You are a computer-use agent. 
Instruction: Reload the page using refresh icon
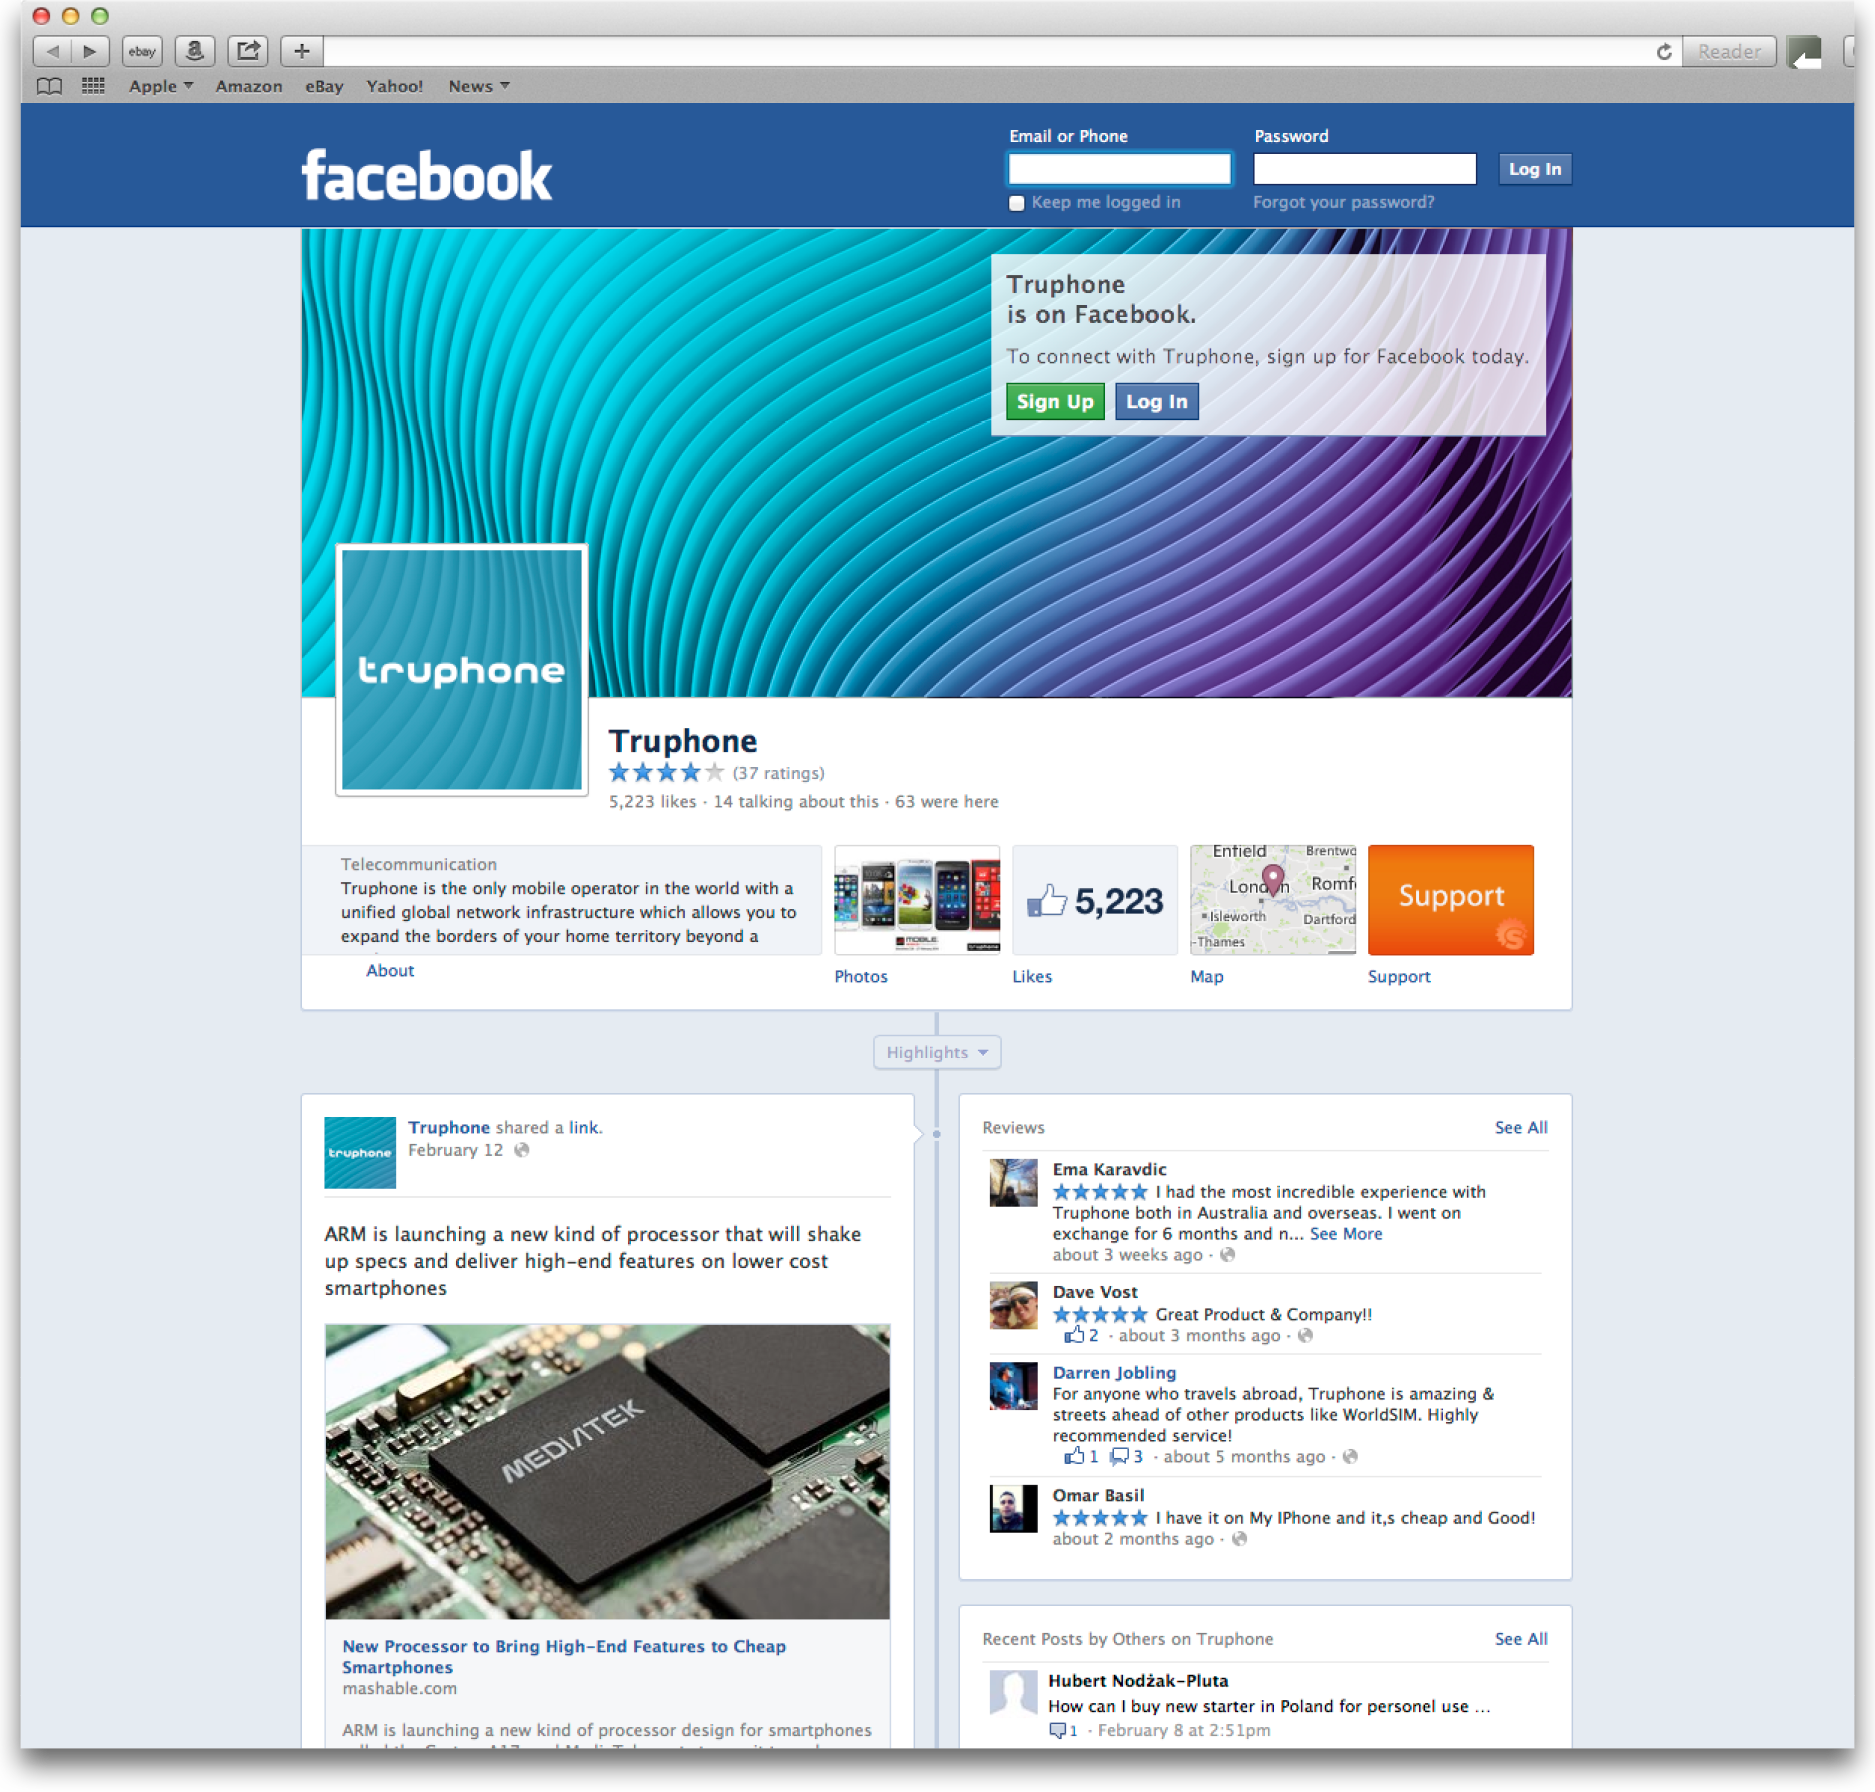pos(1663,52)
